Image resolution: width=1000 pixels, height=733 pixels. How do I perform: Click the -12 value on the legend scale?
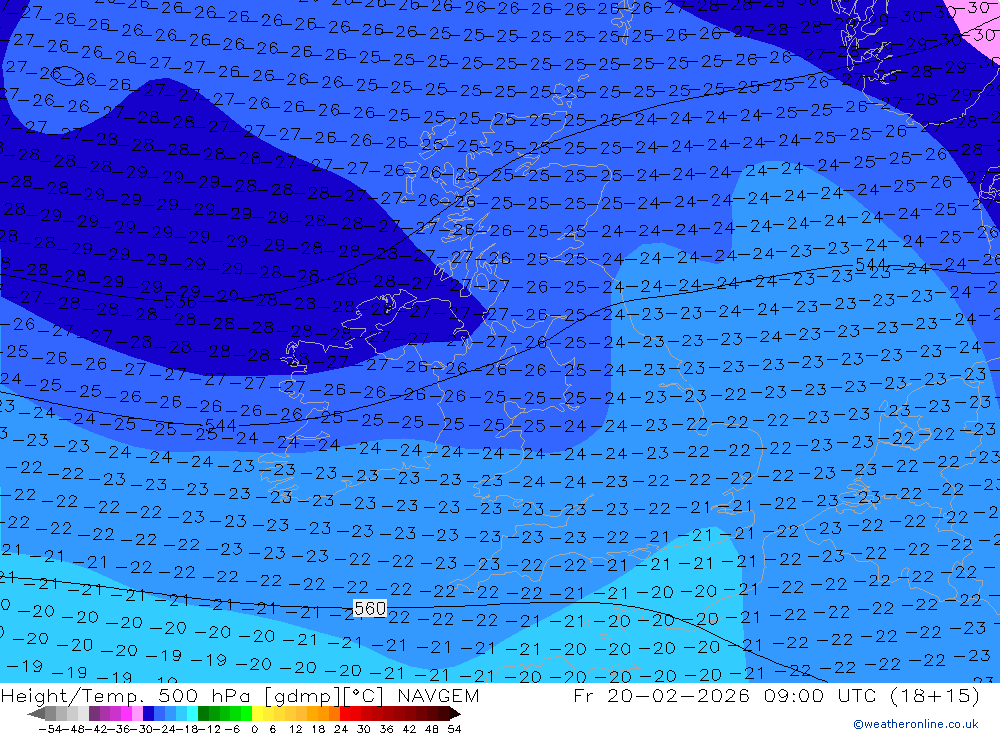pos(209,729)
